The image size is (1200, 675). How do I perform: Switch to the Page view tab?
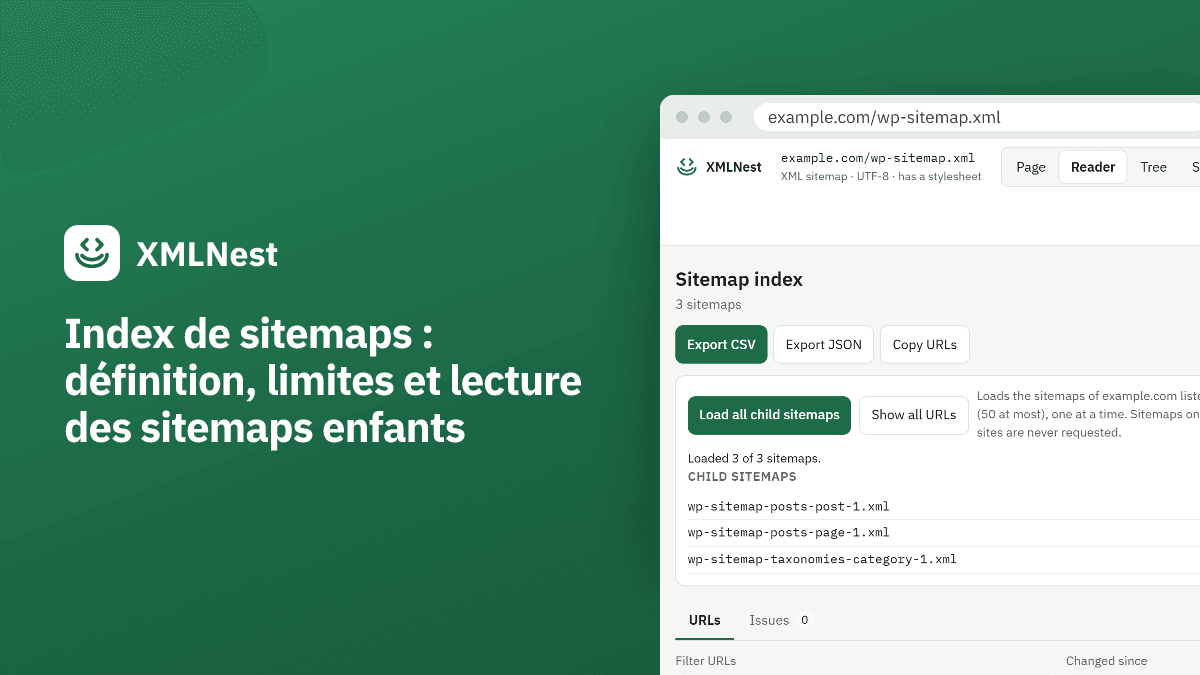tap(1031, 167)
